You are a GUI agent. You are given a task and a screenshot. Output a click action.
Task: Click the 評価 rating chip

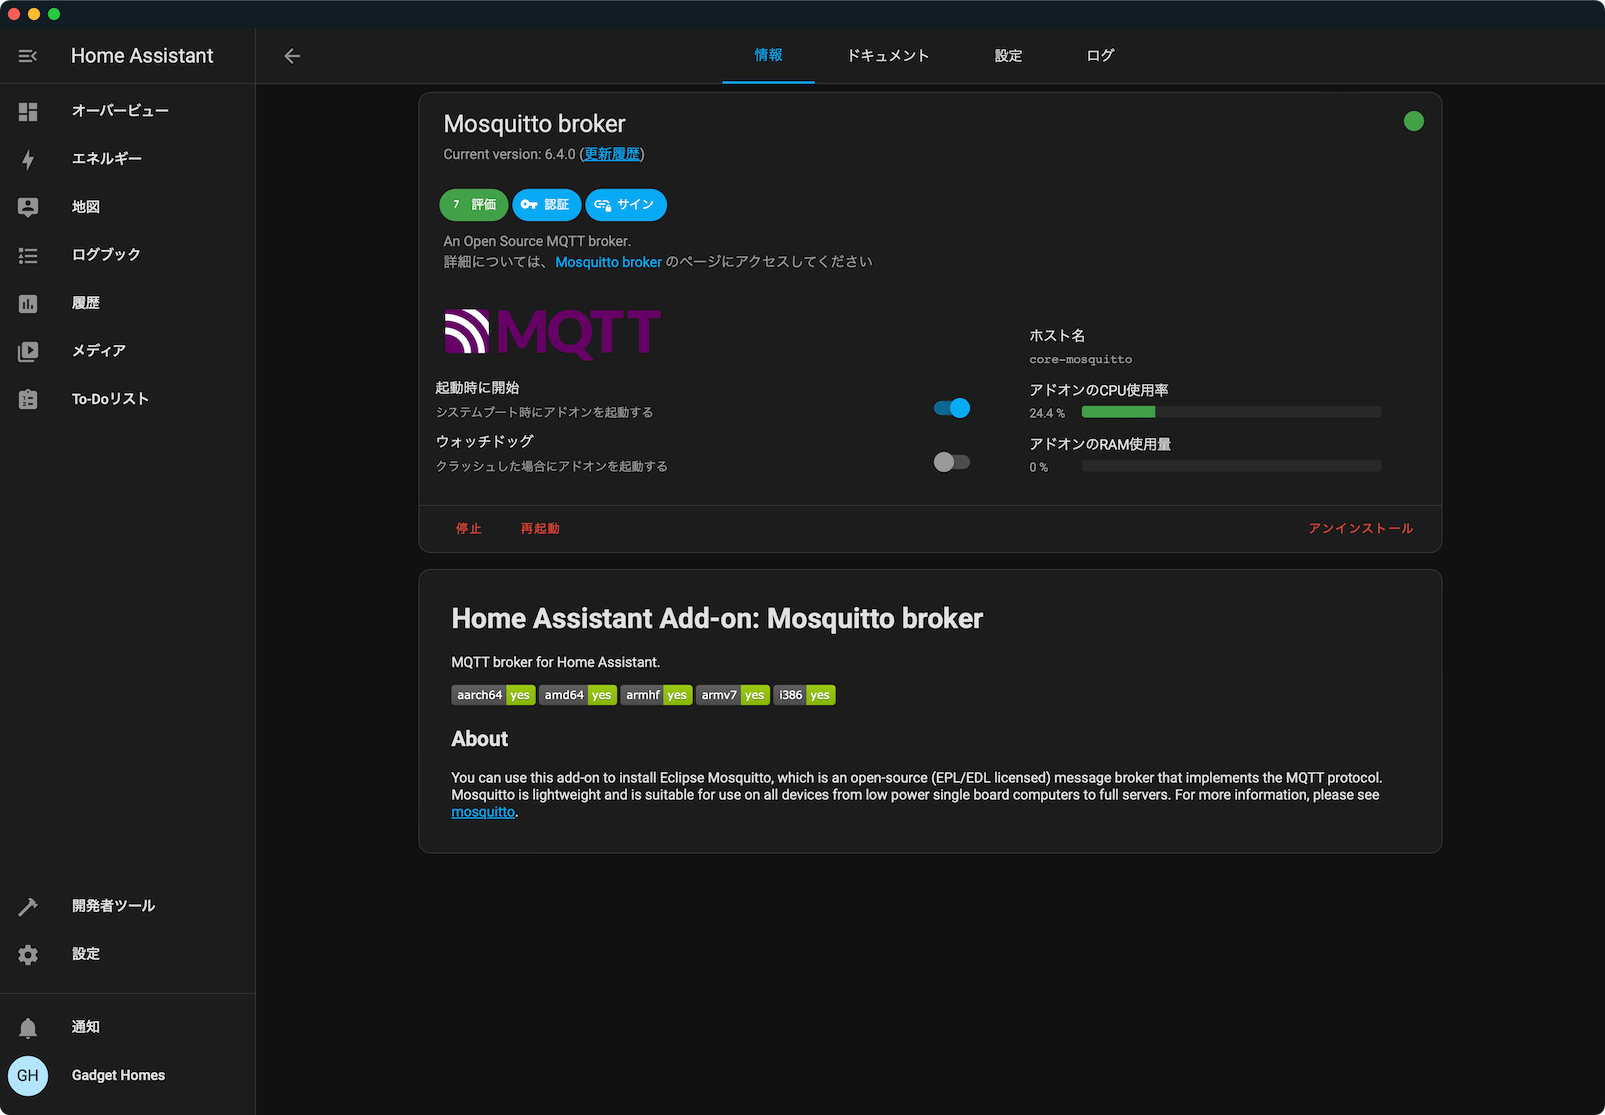pos(474,205)
